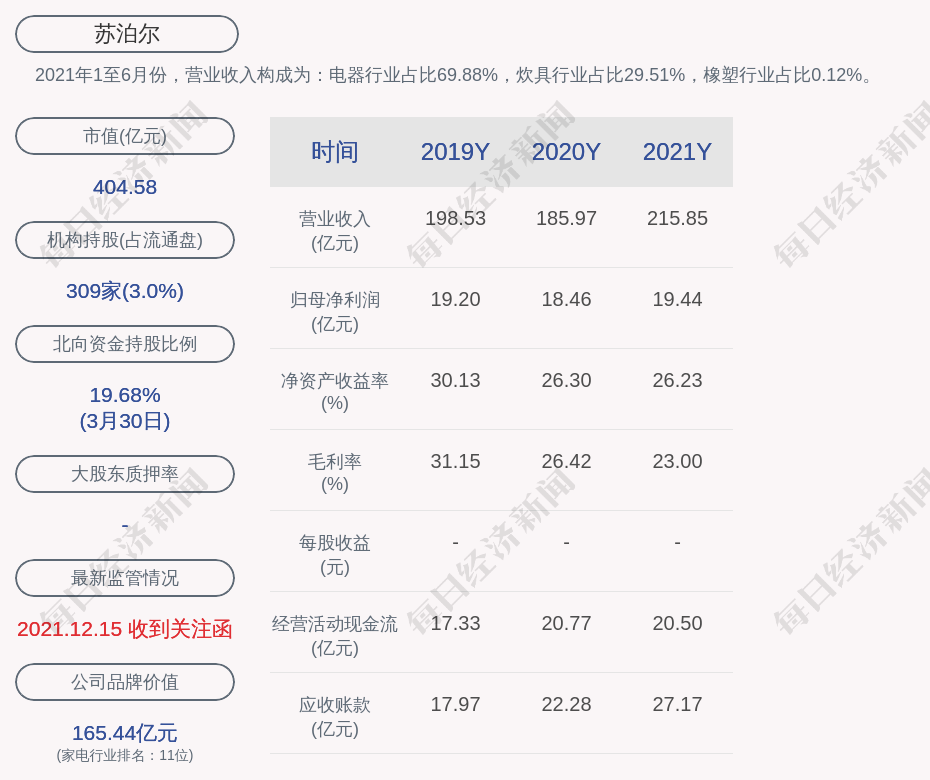Viewport: 930px width, 780px height.
Task: Click the revenue composition summary sentence
Action: (x=454, y=75)
